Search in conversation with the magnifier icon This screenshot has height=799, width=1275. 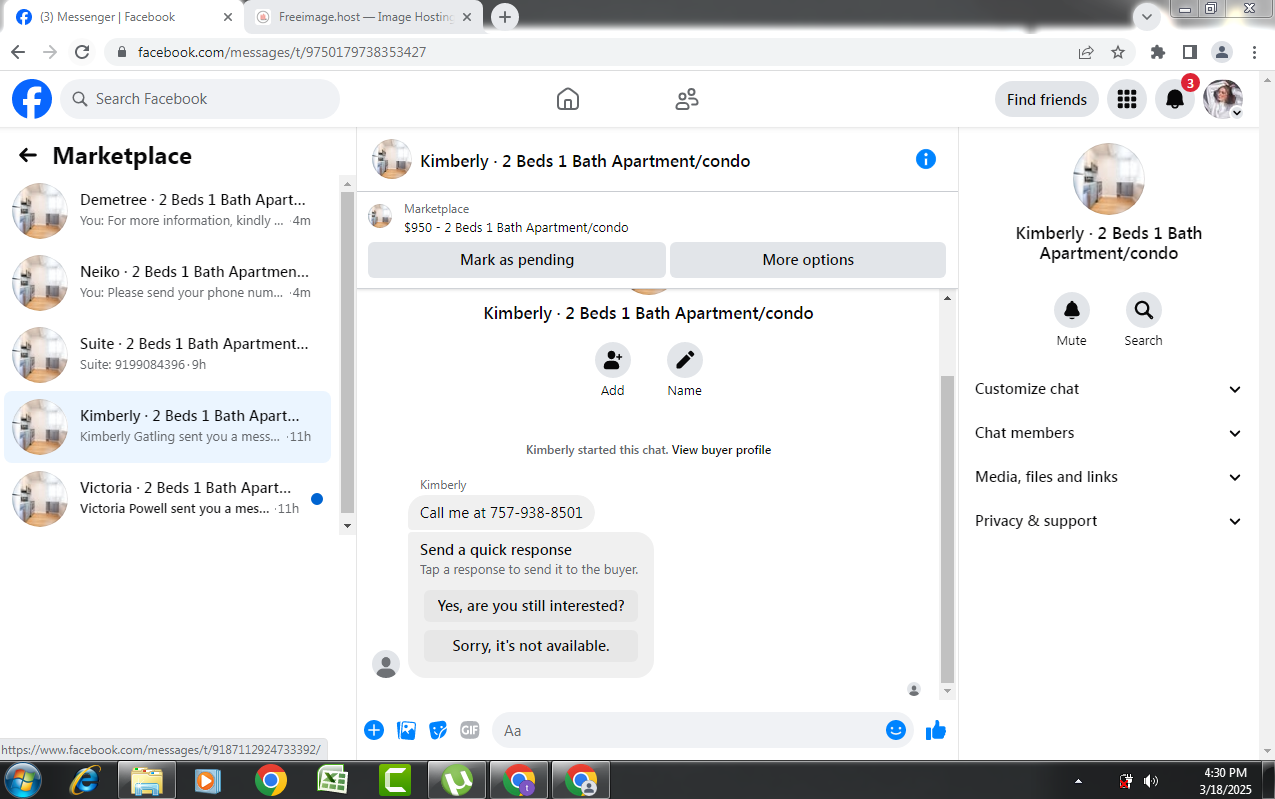pyautogui.click(x=1144, y=310)
